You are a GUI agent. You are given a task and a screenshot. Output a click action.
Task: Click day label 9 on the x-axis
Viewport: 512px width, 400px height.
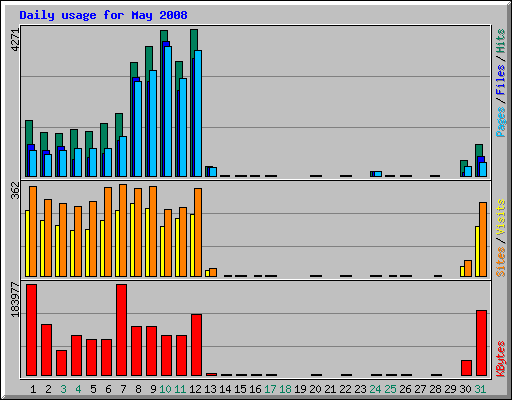(153, 389)
